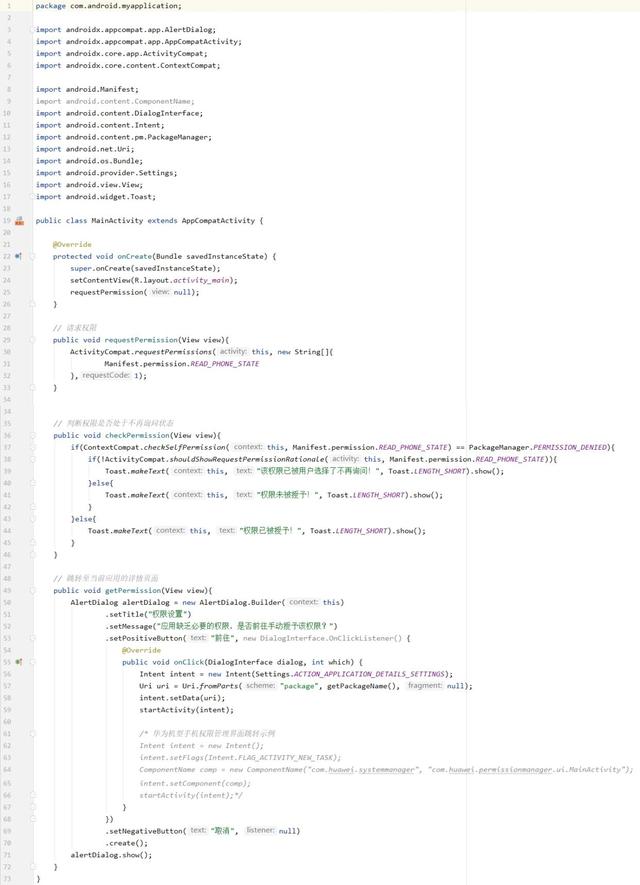Viewport: 640px width, 885px height.
Task: Click the import androidx.core.content.ContextCompat line
Action: click(128, 65)
